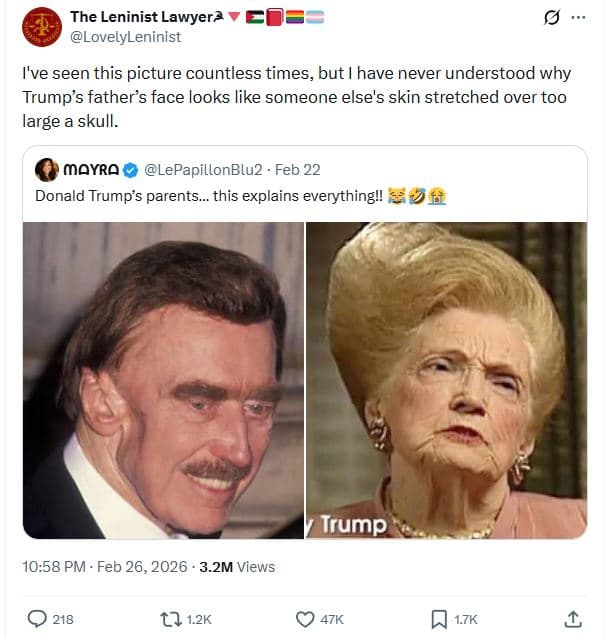Screen dimensions: 611x637
Task: Bookmark the post with the bookmark icon
Action: pos(438,619)
